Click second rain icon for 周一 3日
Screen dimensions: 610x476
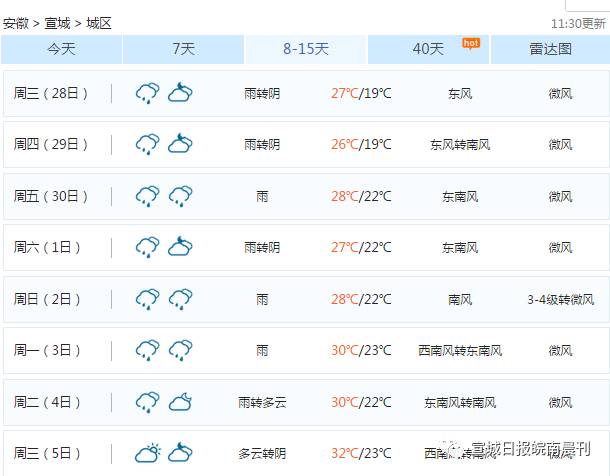pyautogui.click(x=181, y=350)
